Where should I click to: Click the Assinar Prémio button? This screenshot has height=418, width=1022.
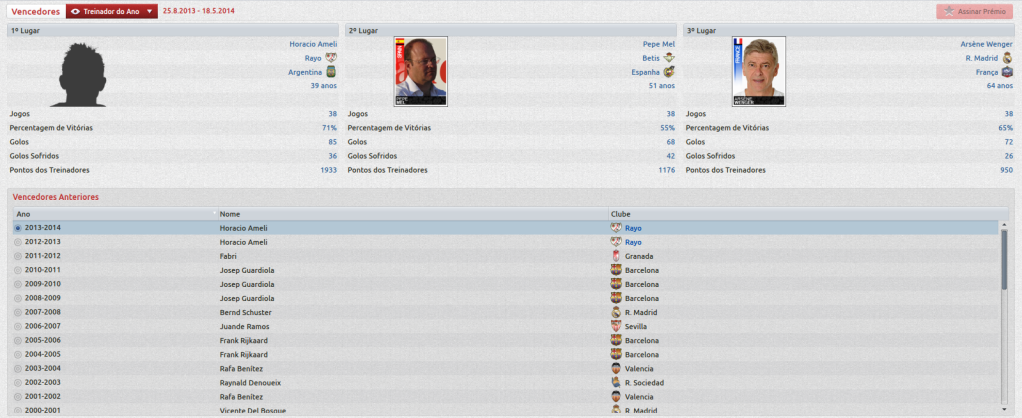974,12
